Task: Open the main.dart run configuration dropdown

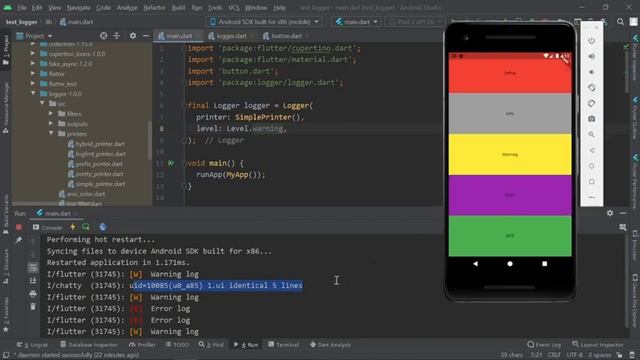Action: coord(357,22)
